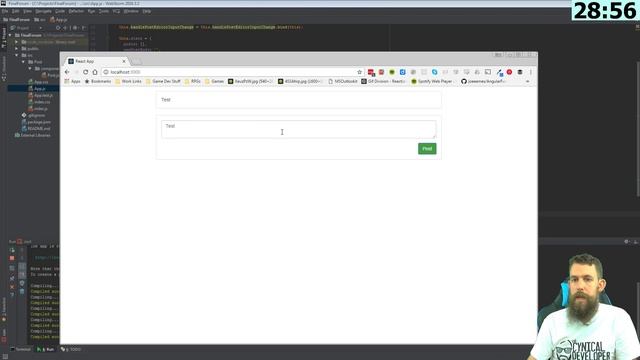Select README.md in the project tree

pyautogui.click(x=36, y=129)
